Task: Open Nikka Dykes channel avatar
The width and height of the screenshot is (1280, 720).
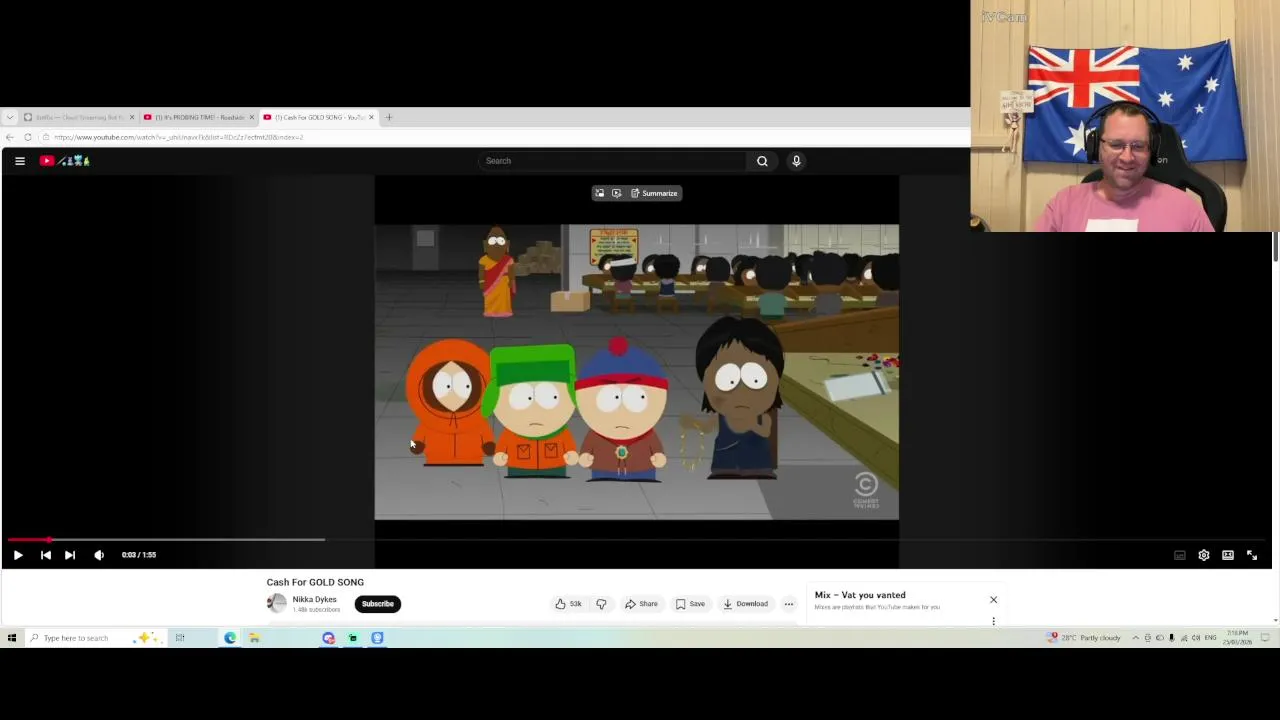Action: [x=277, y=603]
